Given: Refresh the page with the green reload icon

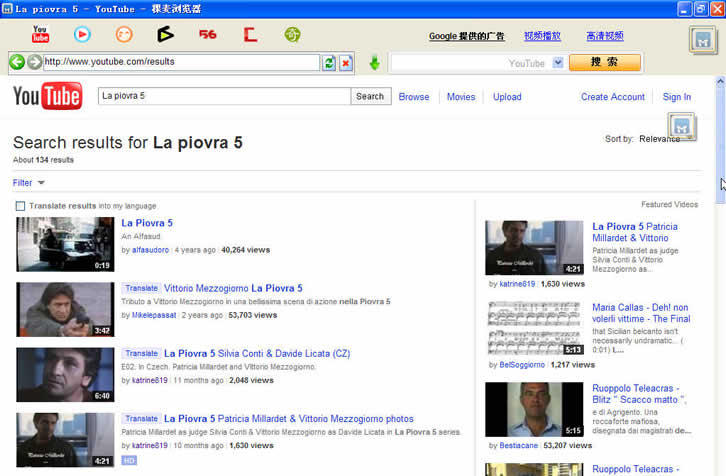Looking at the screenshot, I should pyautogui.click(x=329, y=63).
